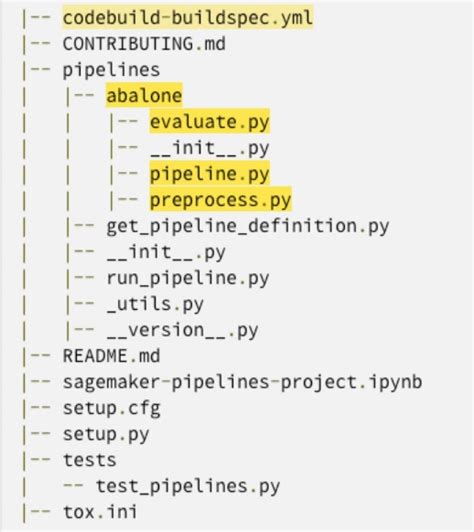This screenshot has height=532, width=474.
Task: Select the _utils.py file
Action: [x=155, y=304]
